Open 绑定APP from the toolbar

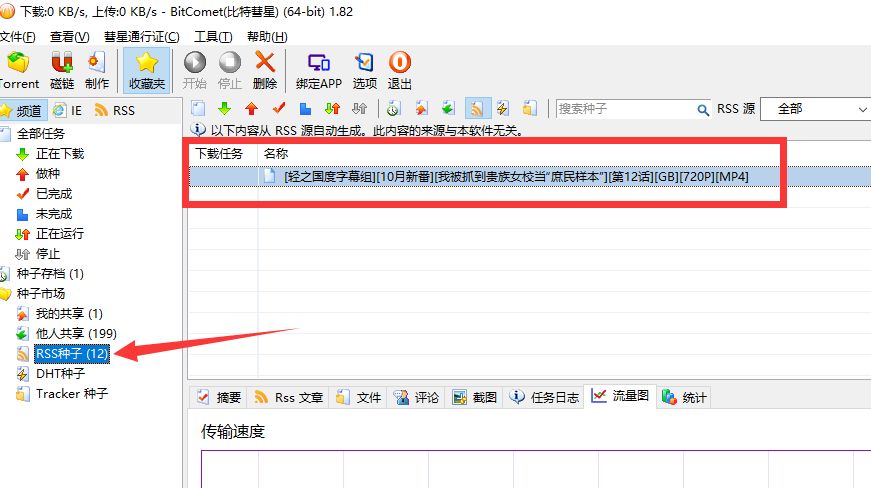[319, 69]
